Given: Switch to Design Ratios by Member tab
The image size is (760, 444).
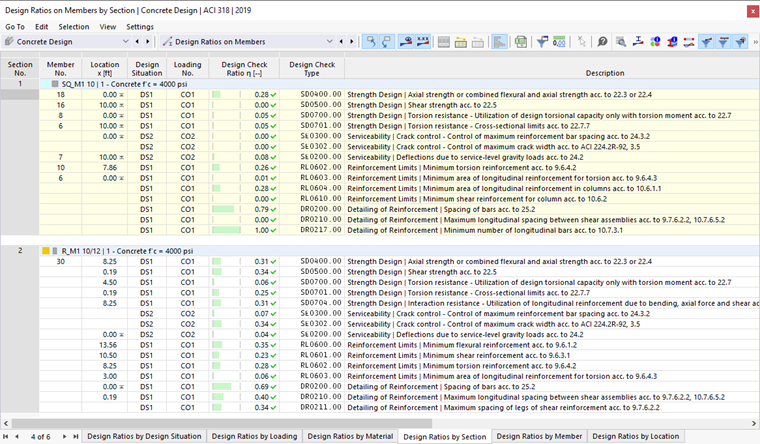Looking at the screenshot, I should click(539, 436).
